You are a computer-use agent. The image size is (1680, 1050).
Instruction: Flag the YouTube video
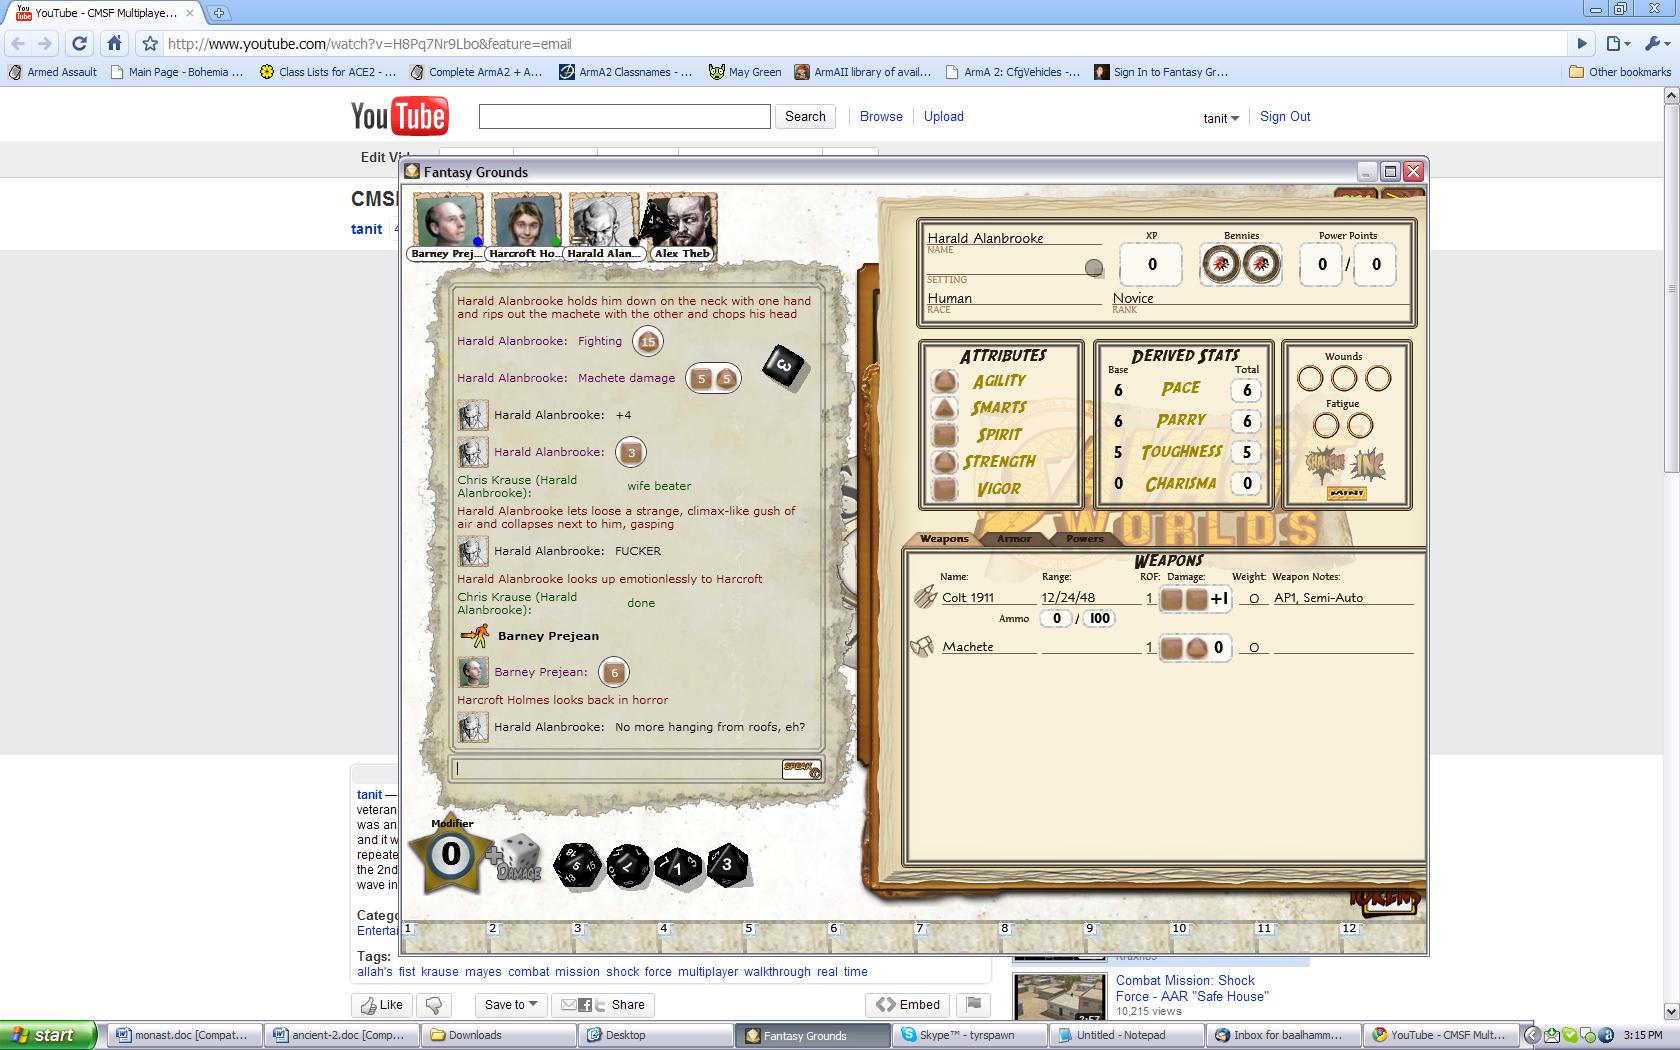[973, 1004]
